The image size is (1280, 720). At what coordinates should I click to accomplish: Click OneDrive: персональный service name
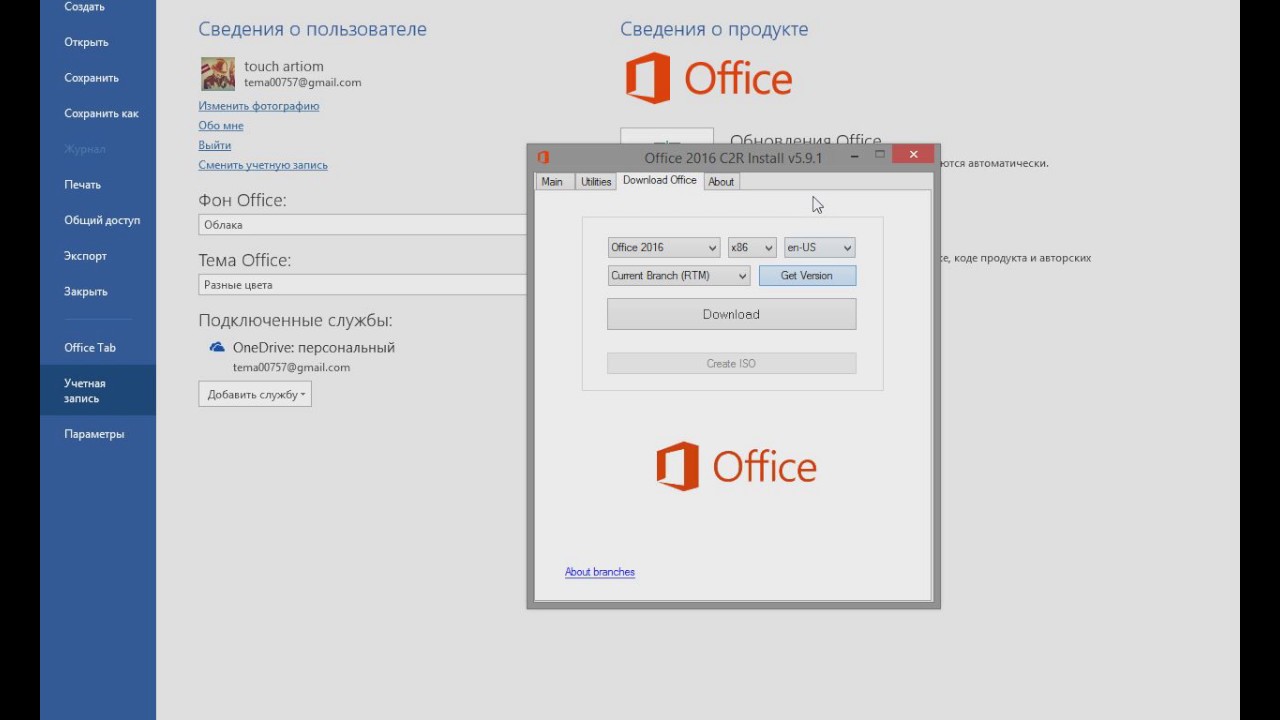pyautogui.click(x=314, y=347)
